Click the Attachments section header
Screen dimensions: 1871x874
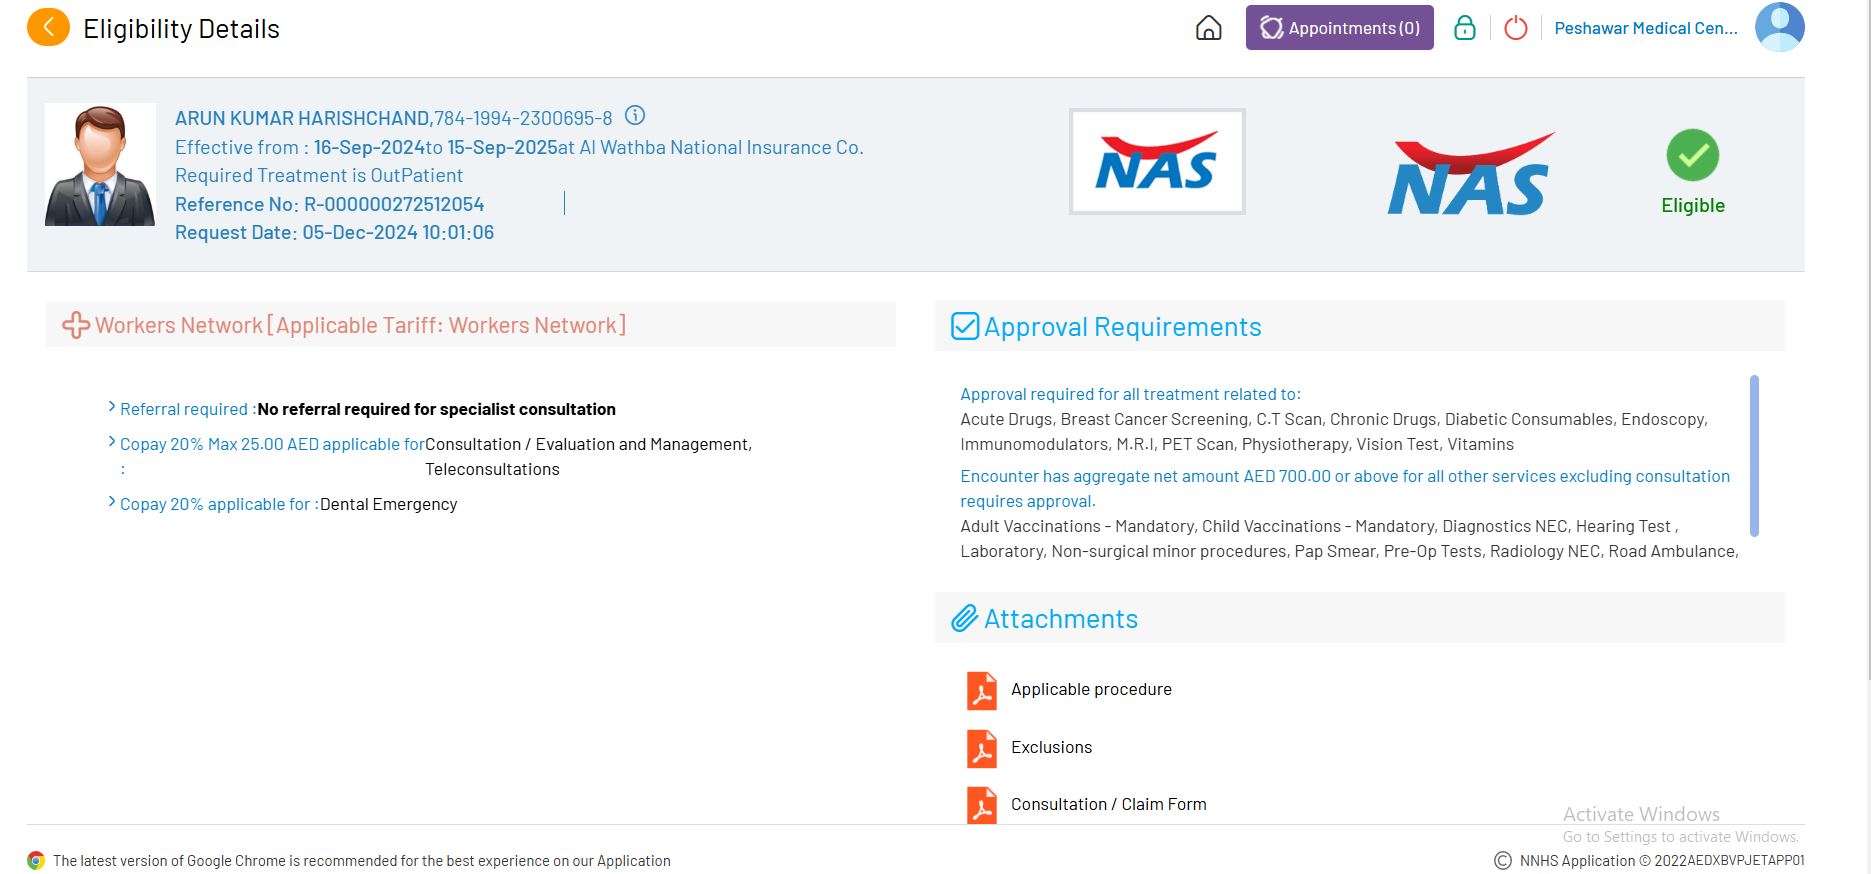point(1060,619)
